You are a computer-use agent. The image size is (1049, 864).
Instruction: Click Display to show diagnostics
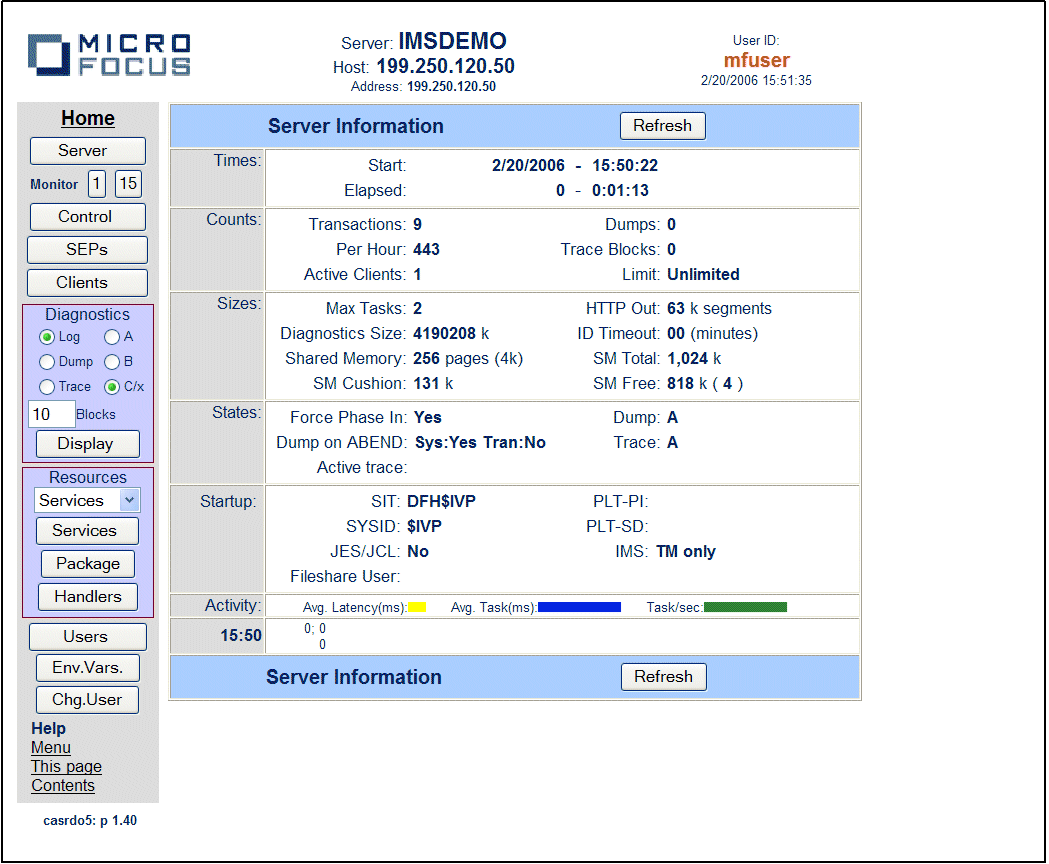pos(87,443)
